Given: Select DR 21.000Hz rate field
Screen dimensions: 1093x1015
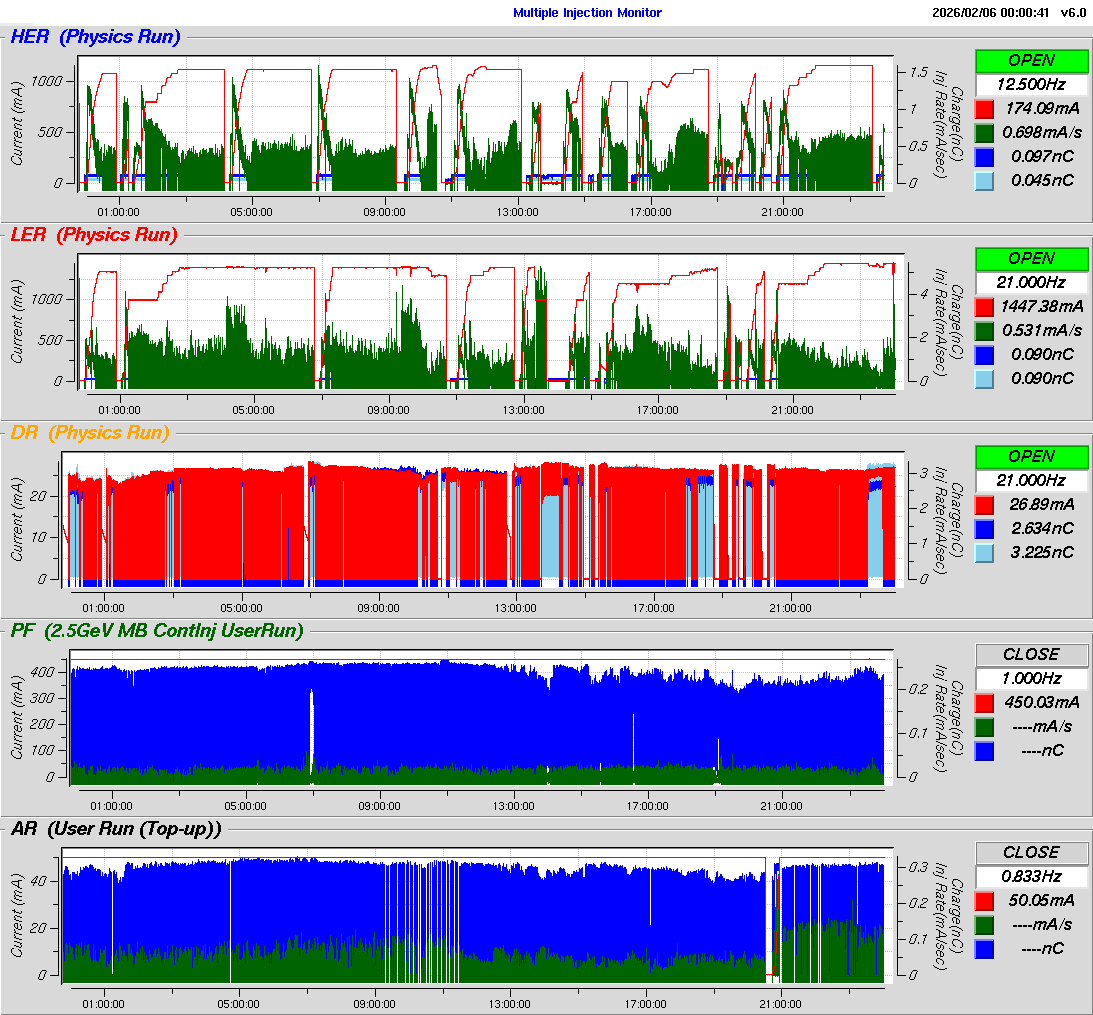Looking at the screenshot, I should (x=1031, y=481).
